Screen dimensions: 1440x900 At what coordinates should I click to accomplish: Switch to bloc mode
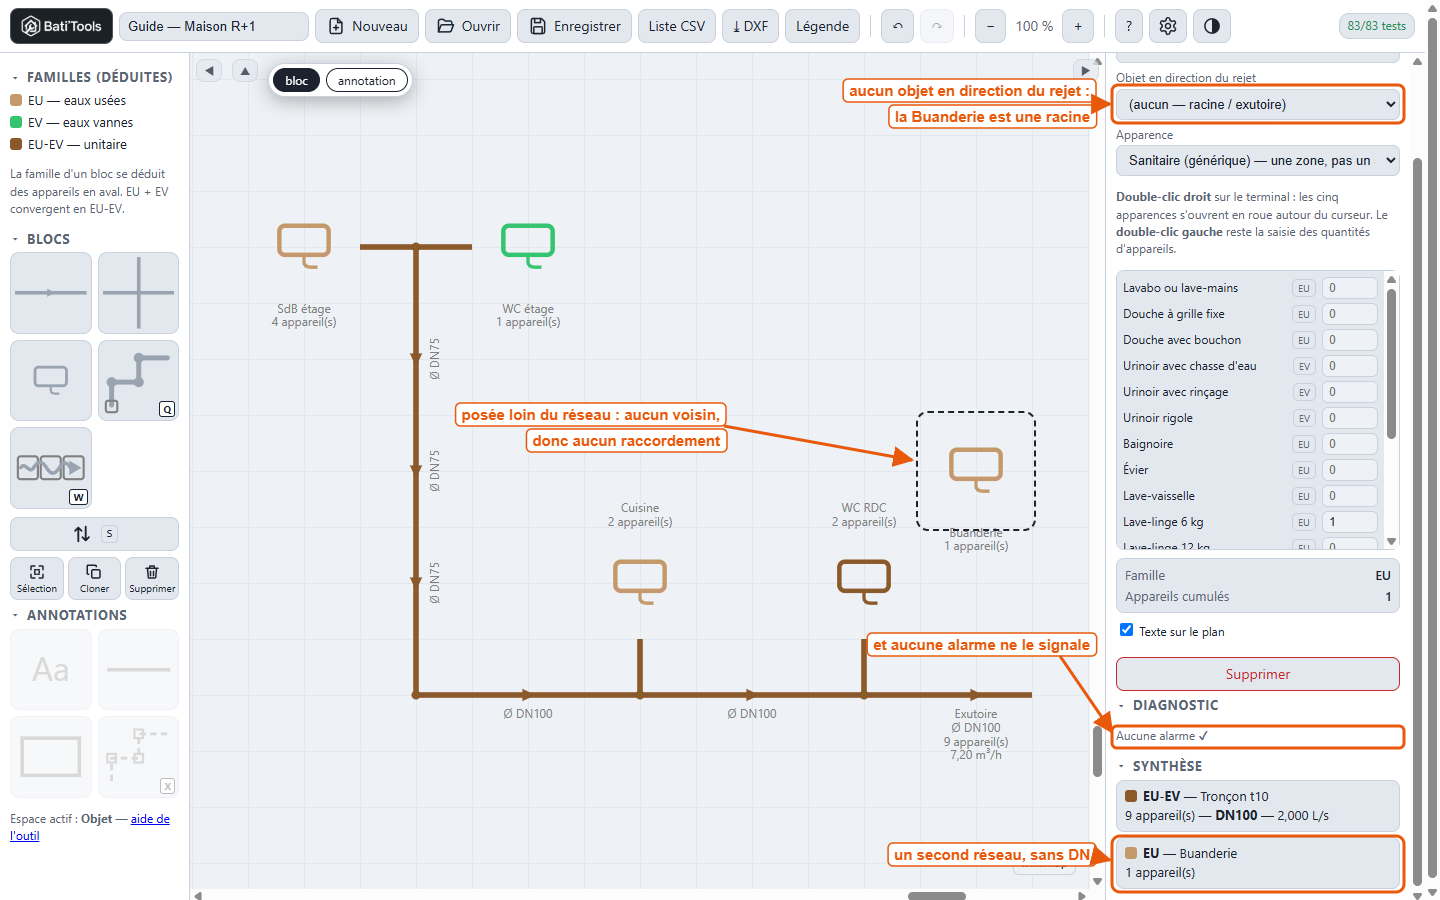[297, 81]
